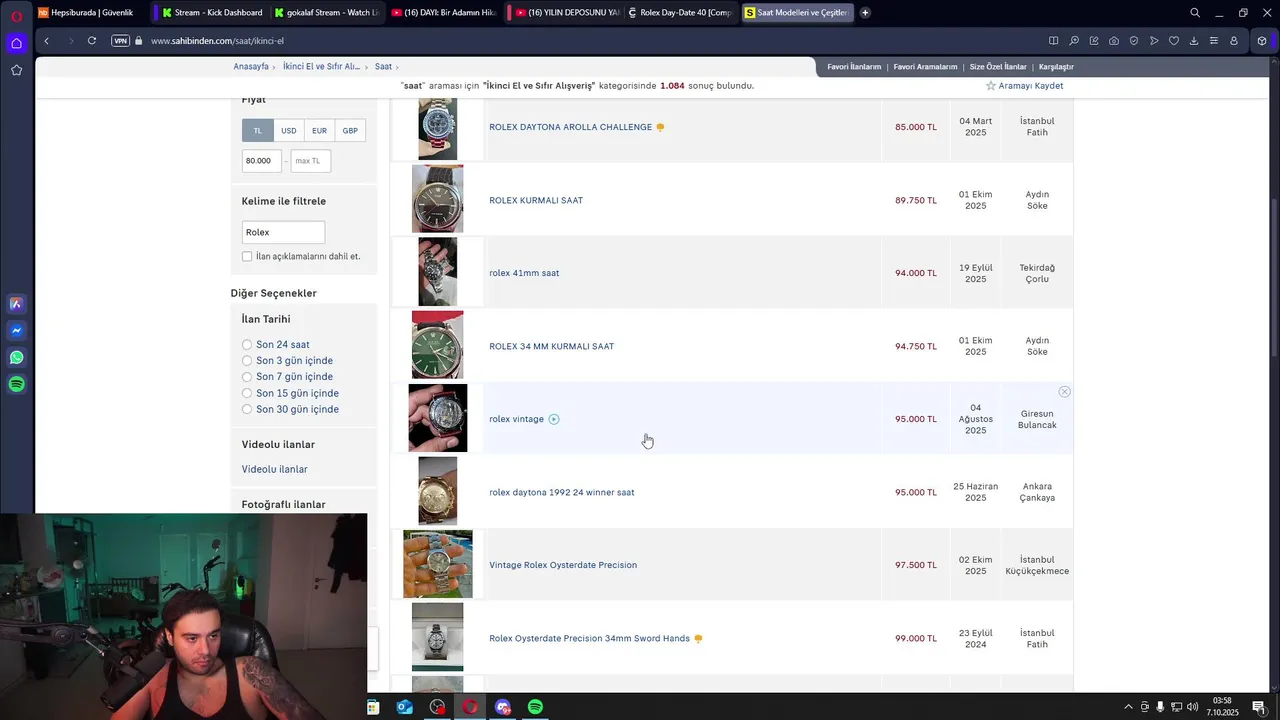This screenshot has height=720, width=1280.
Task: Select Son 30 gün içinde radio option
Action: pyautogui.click(x=247, y=409)
